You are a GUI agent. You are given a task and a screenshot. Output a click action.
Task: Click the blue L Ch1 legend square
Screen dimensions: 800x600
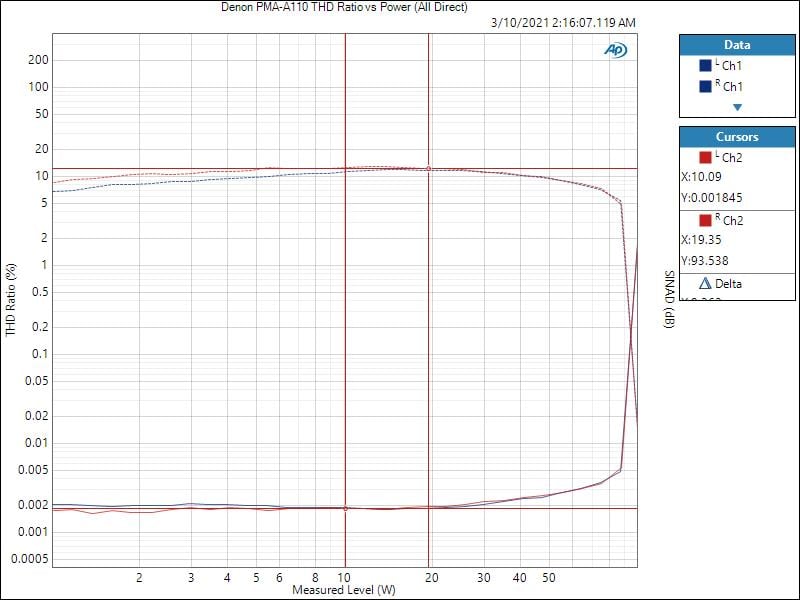tap(706, 66)
